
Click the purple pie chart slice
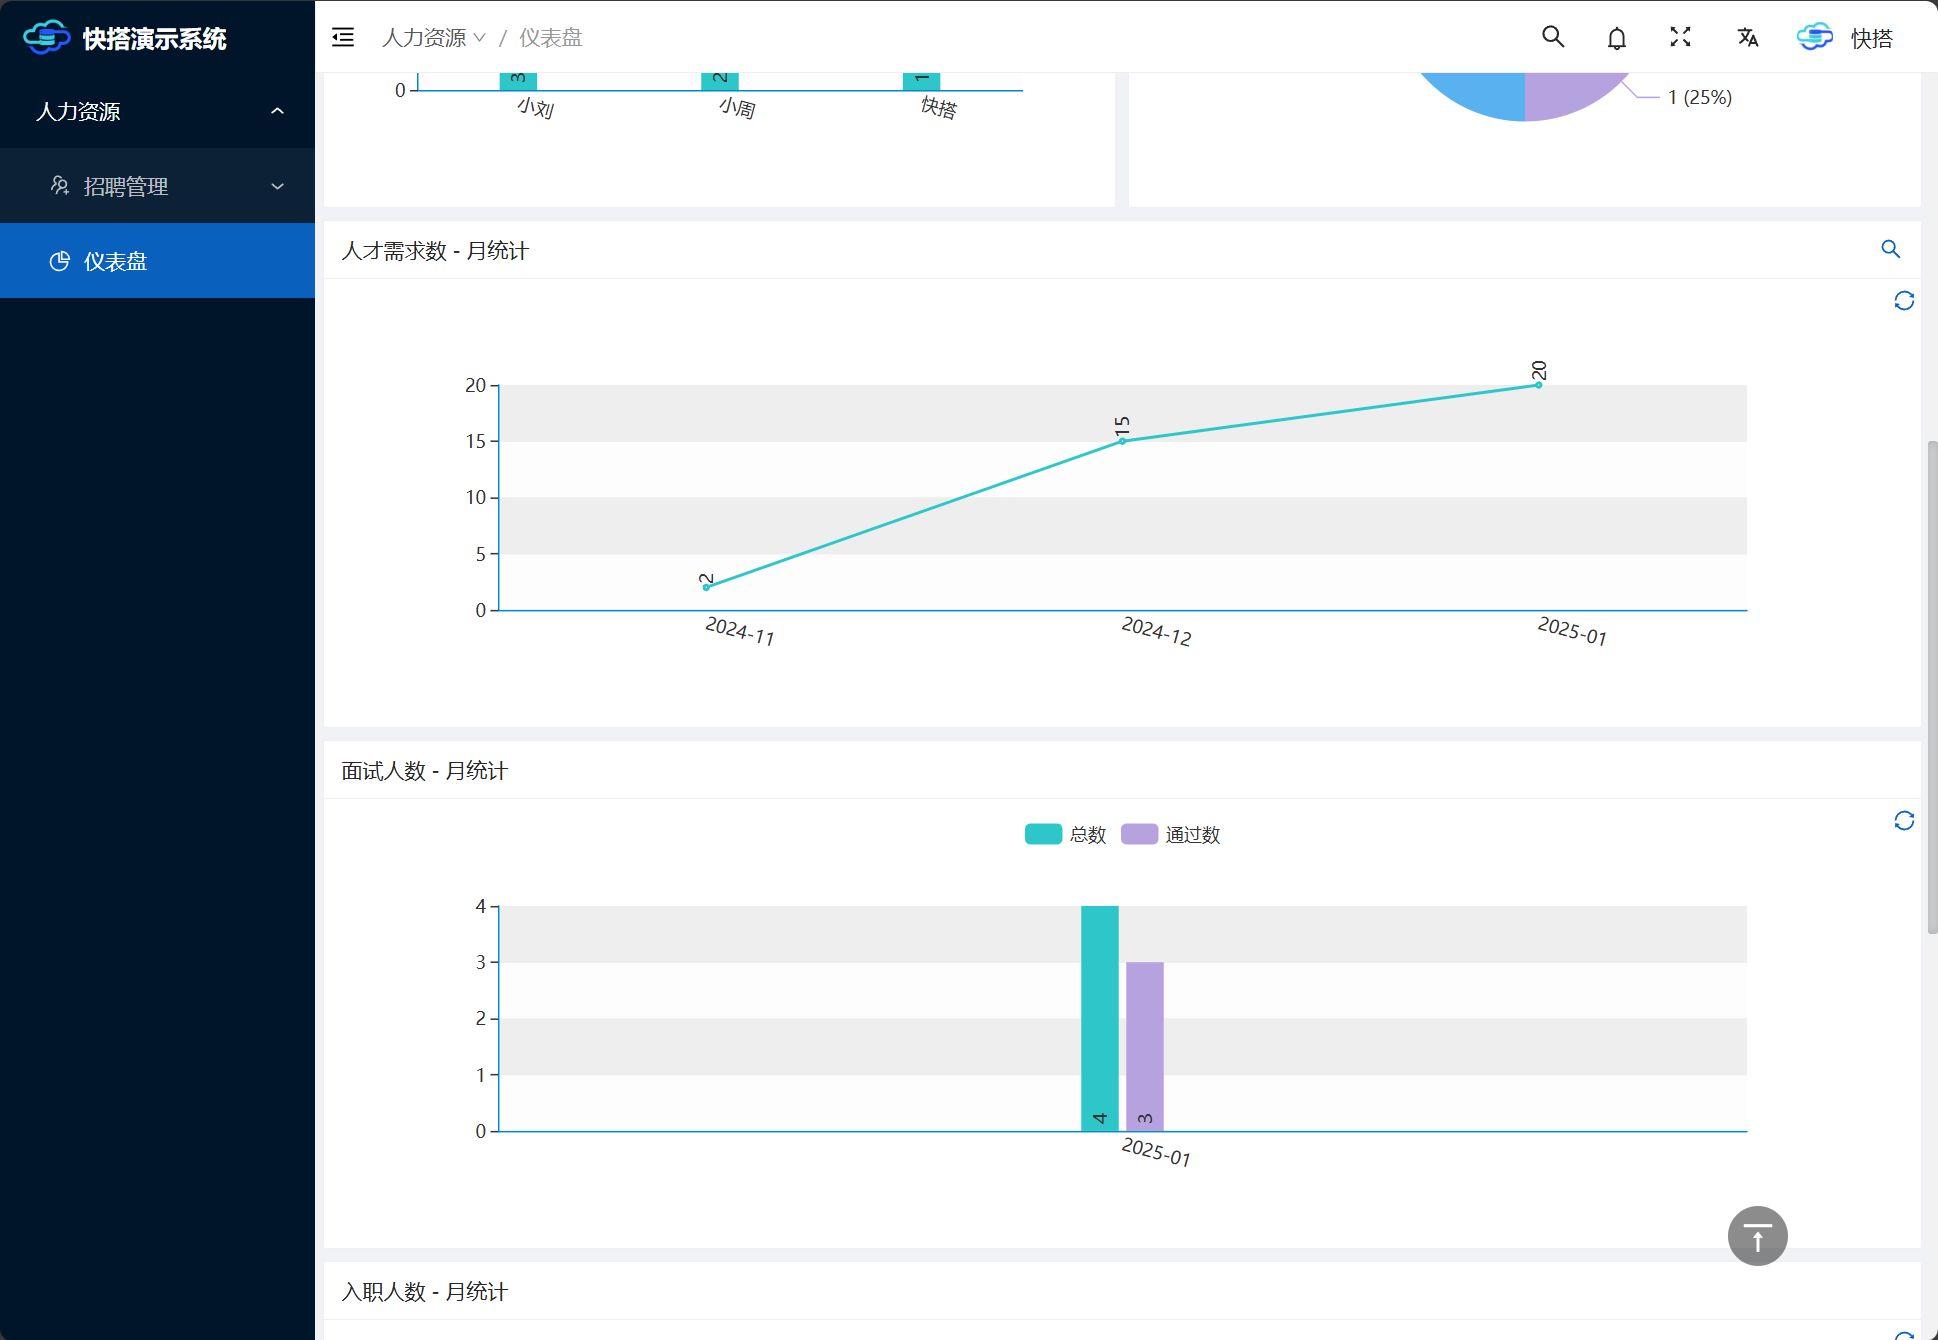click(x=1570, y=95)
